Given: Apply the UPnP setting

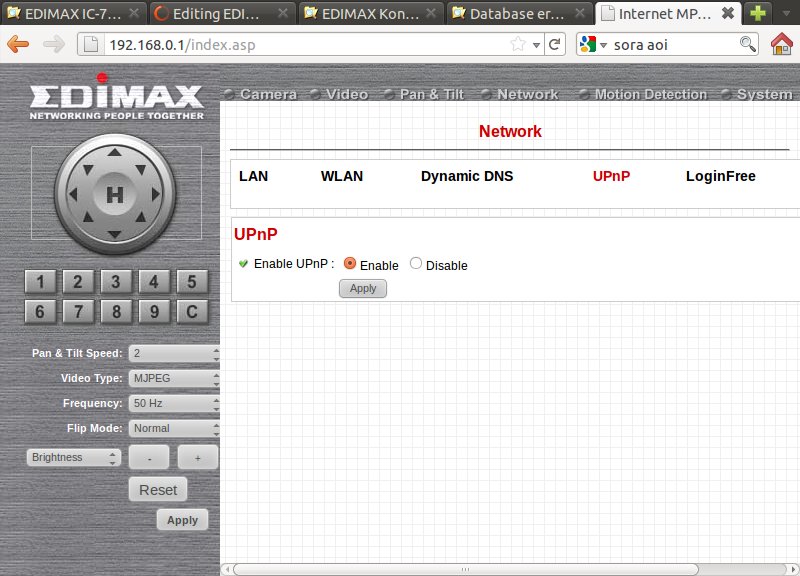Looking at the screenshot, I should point(363,288).
